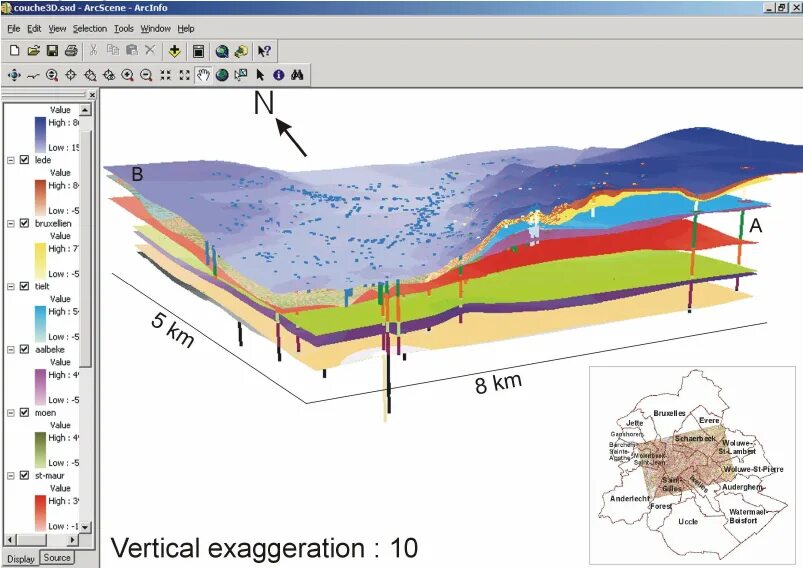Open the Window menu
The width and height of the screenshot is (803, 568).
pyautogui.click(x=156, y=29)
